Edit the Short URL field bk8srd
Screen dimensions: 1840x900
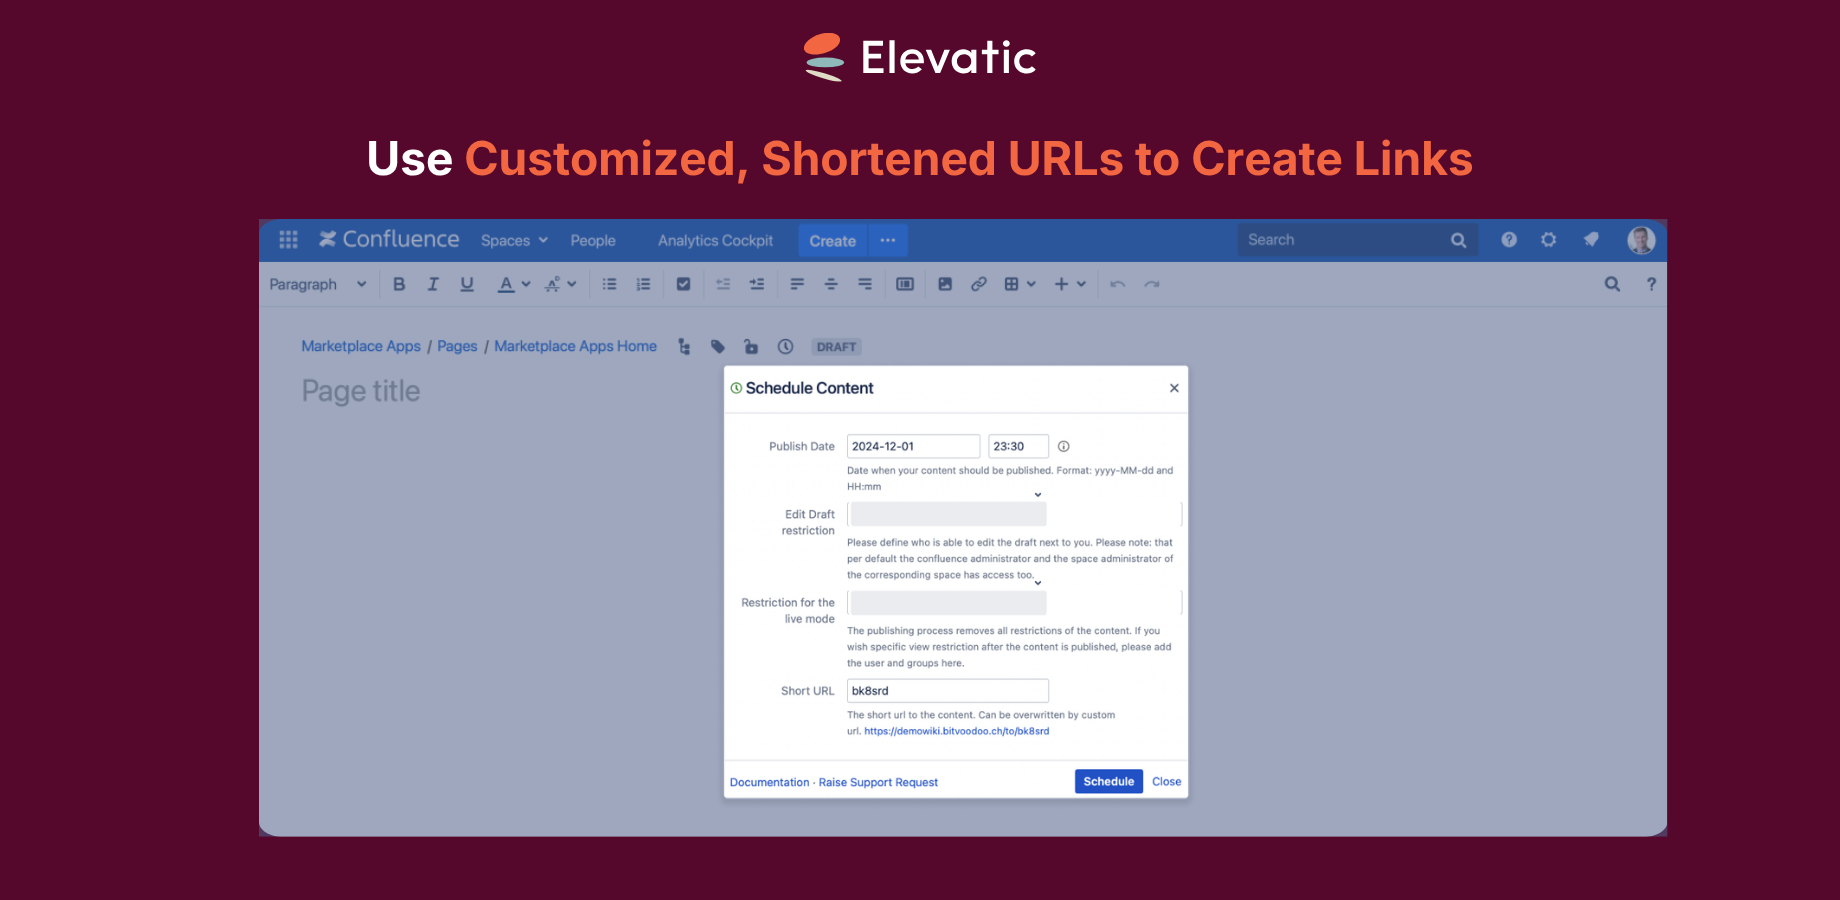tap(947, 690)
